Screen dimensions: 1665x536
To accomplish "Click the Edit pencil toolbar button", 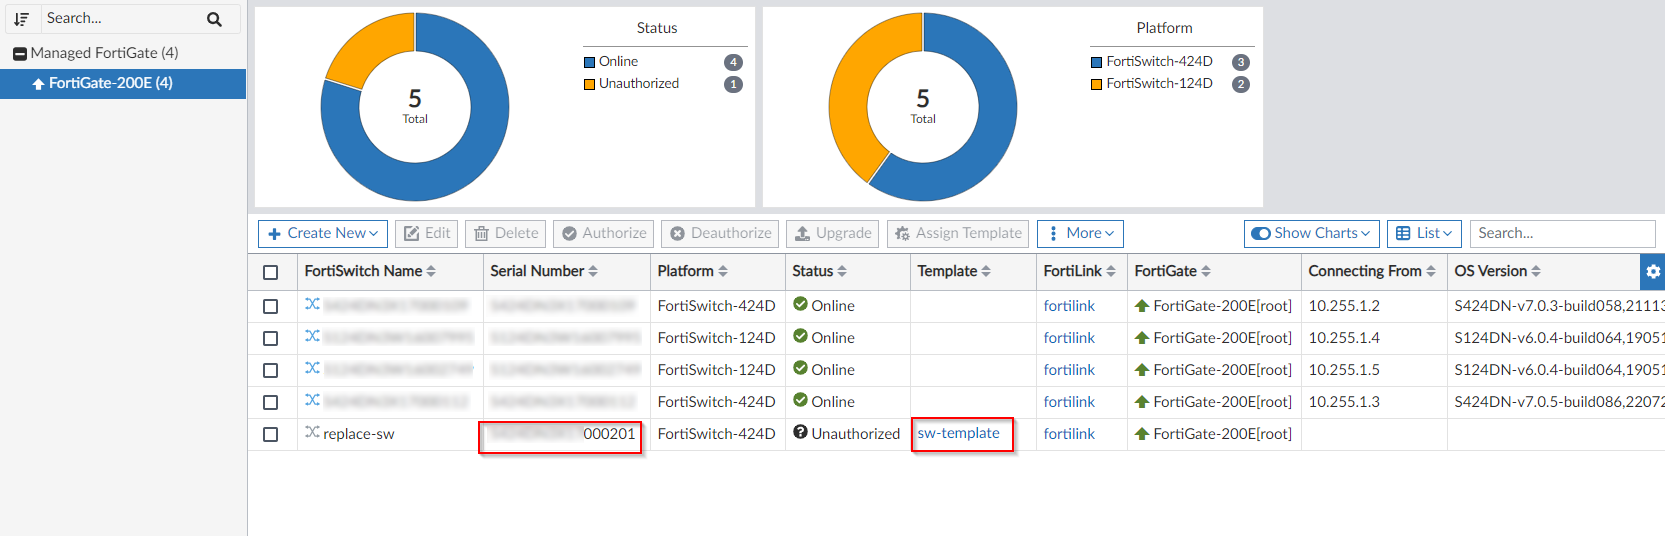I will [x=427, y=233].
